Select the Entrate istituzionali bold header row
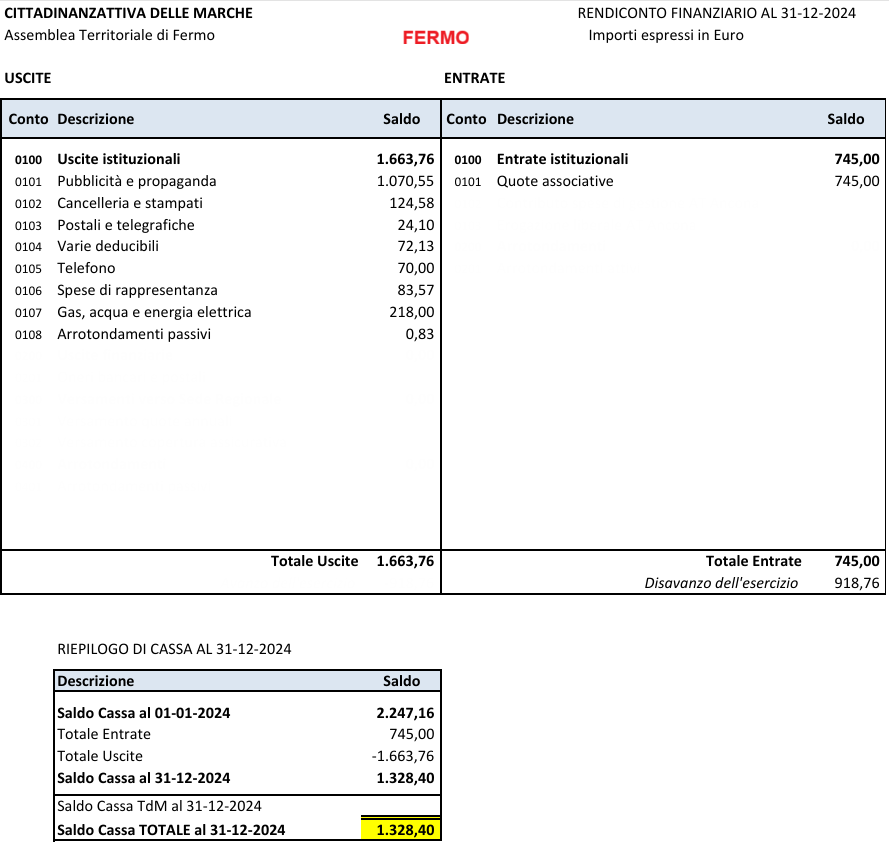Image resolution: width=889 pixels, height=853 pixels. (562, 158)
